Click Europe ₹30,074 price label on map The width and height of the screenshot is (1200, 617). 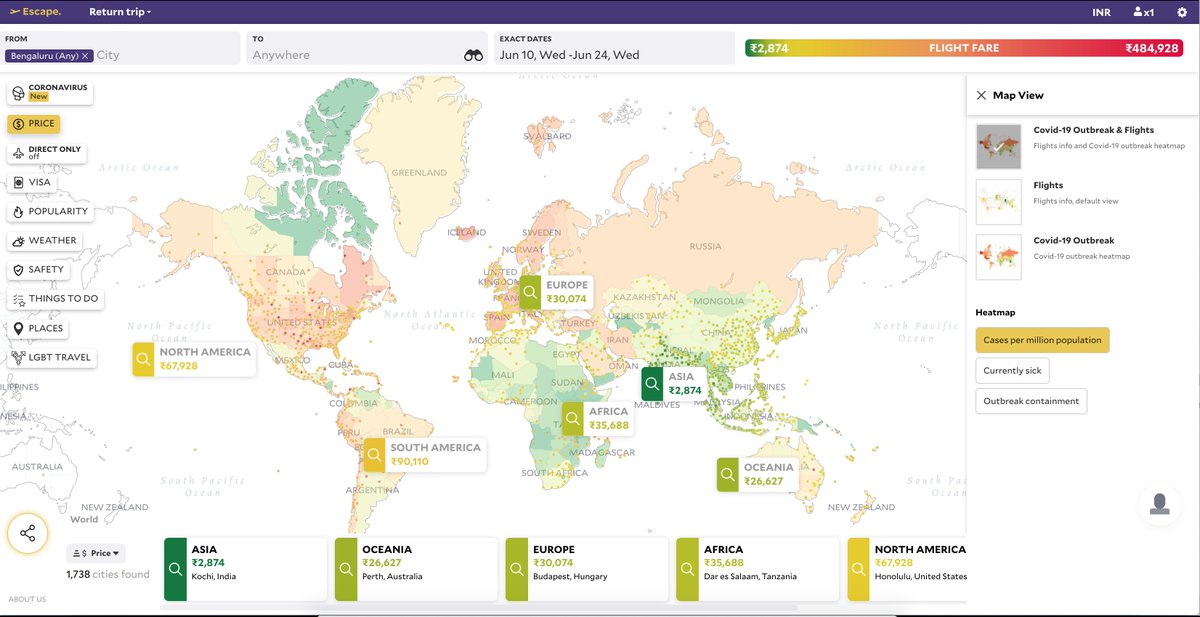tap(566, 298)
